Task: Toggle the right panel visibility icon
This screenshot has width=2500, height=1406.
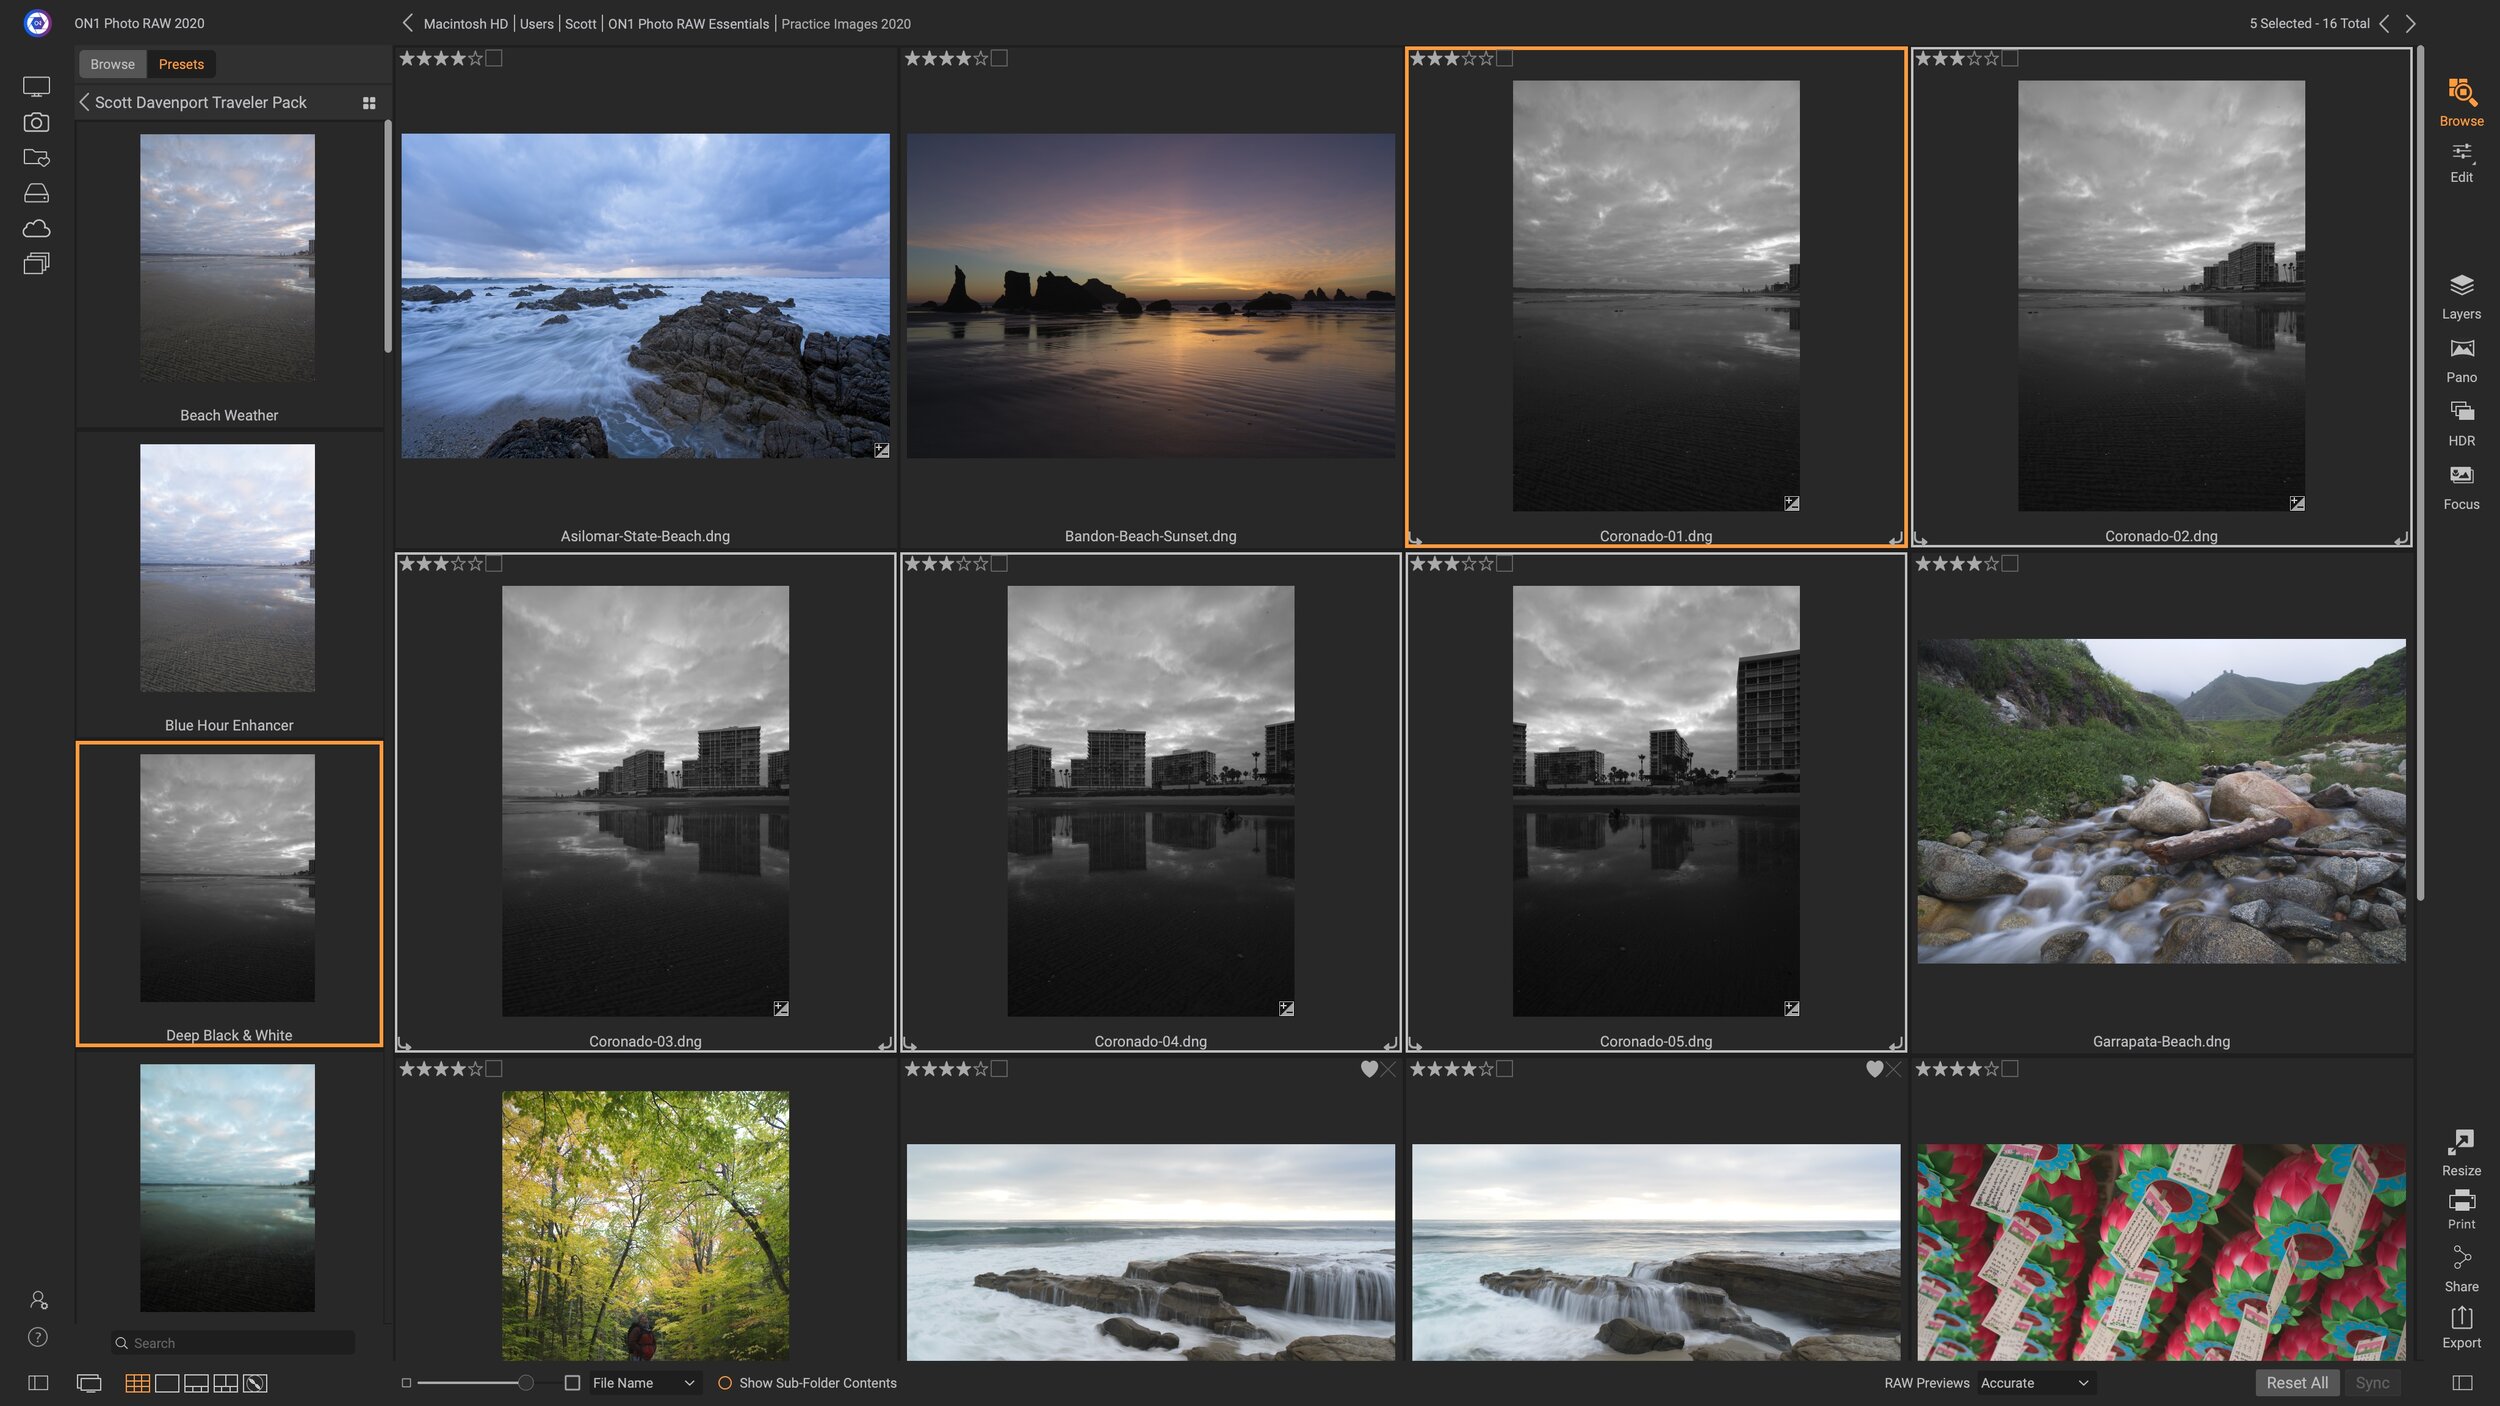Action: pyautogui.click(x=2462, y=1383)
